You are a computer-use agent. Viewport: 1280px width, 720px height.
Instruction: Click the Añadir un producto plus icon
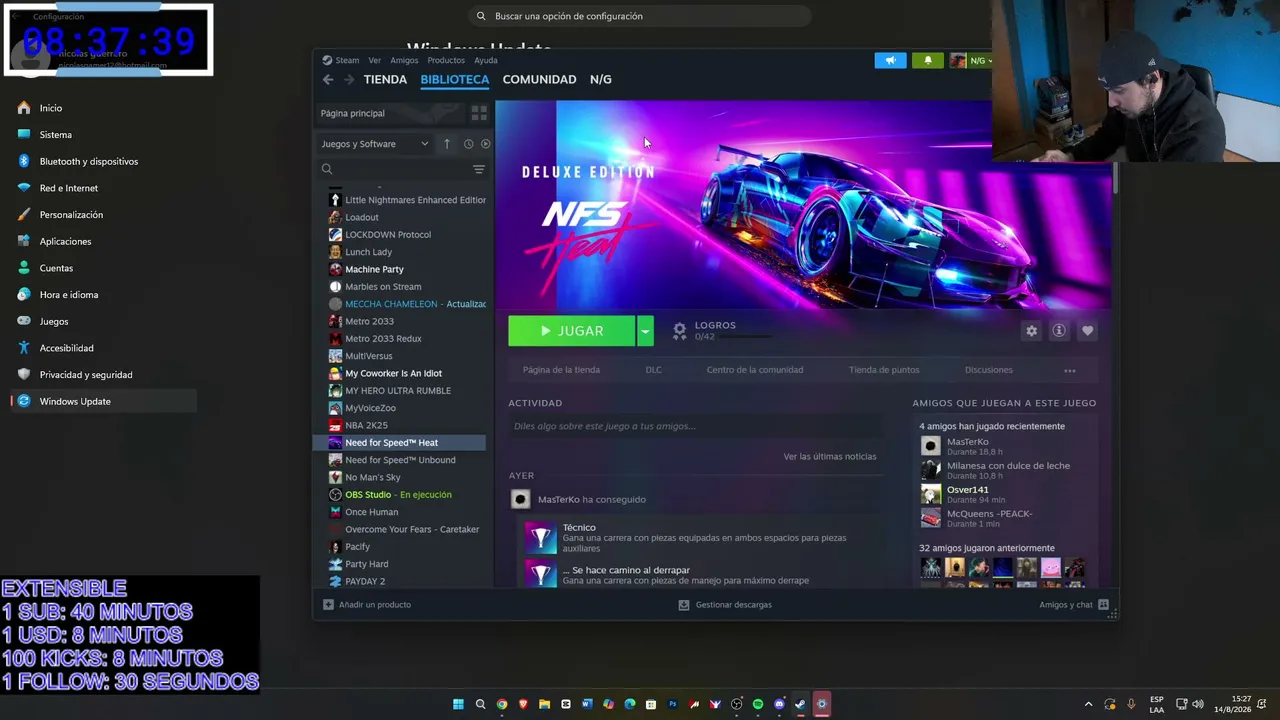click(x=328, y=605)
